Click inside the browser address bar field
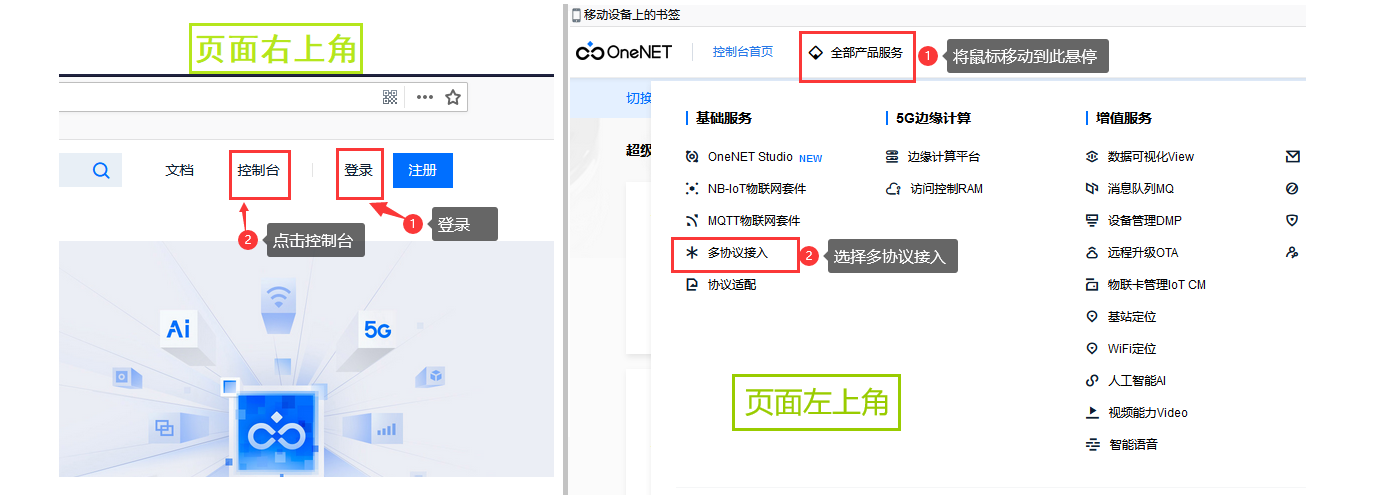Screen dimensions: 1392x495 click(215, 97)
